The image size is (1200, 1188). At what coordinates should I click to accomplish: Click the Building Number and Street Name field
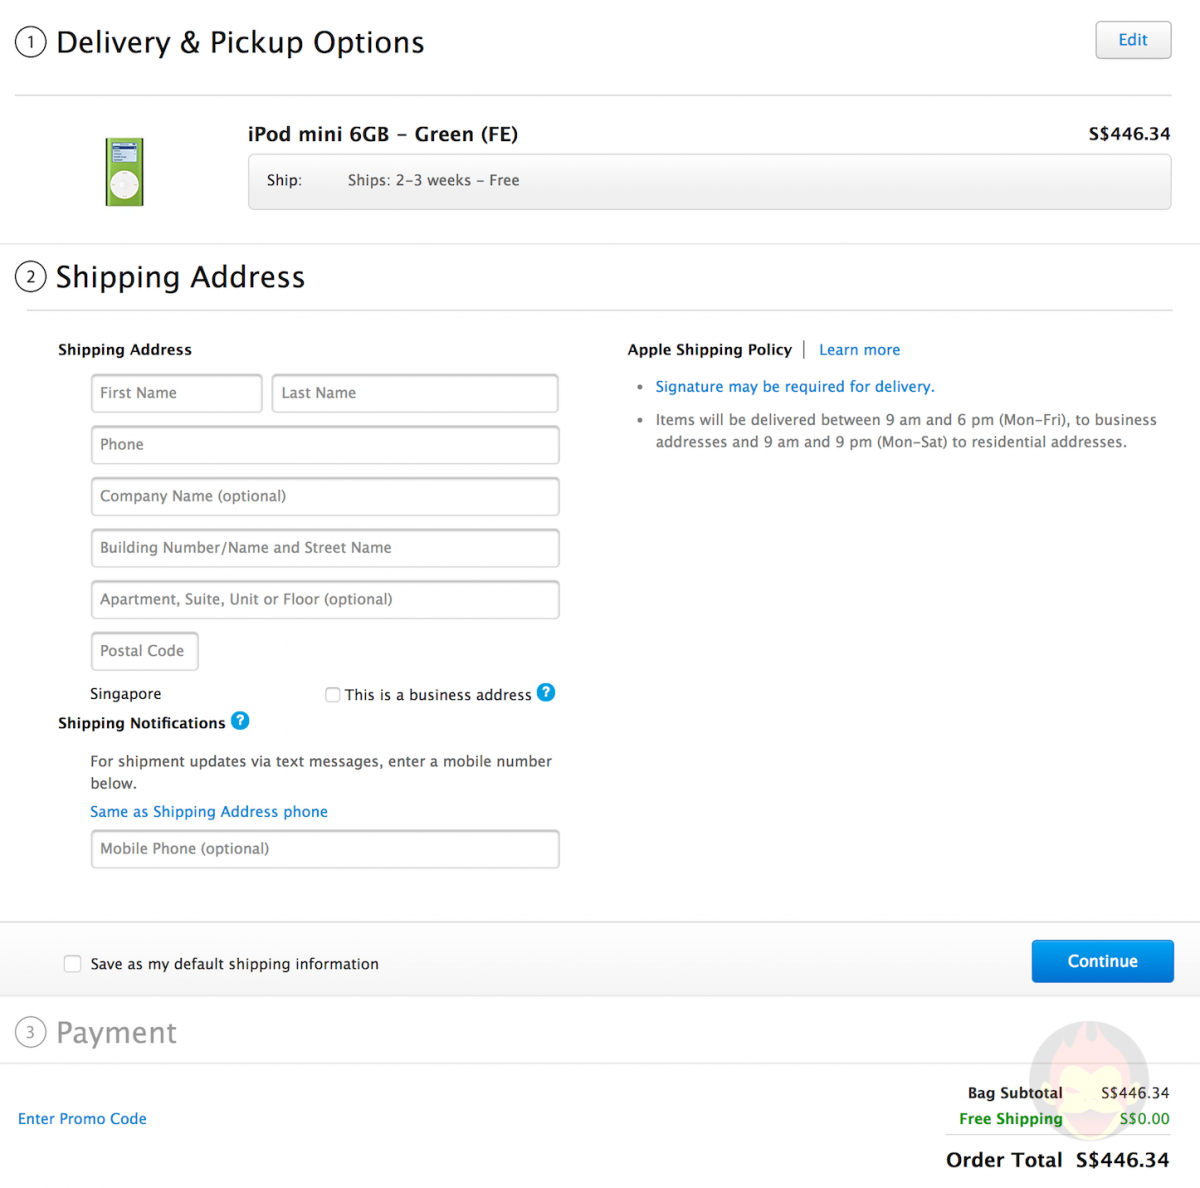pyautogui.click(x=325, y=548)
